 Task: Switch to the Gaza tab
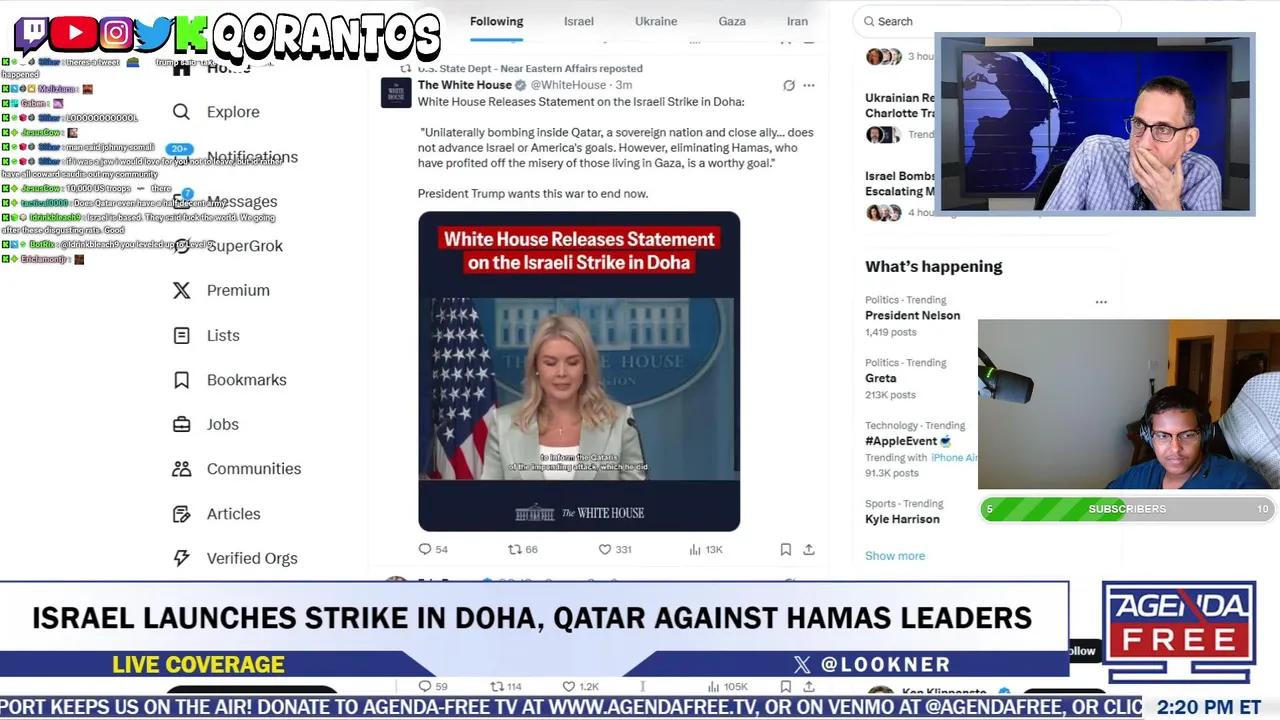tap(732, 21)
